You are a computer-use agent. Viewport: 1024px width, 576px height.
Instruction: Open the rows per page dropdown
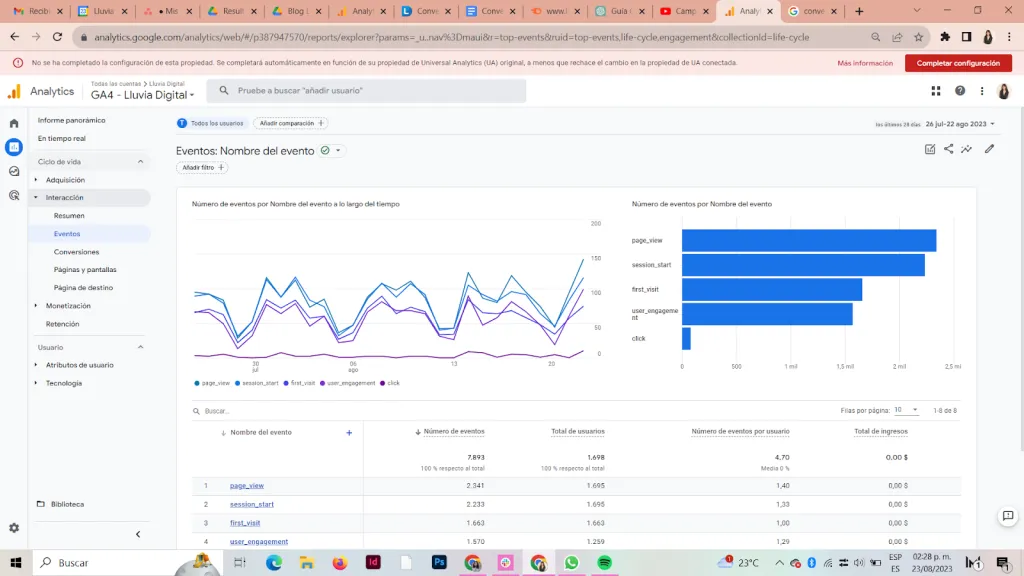906,410
